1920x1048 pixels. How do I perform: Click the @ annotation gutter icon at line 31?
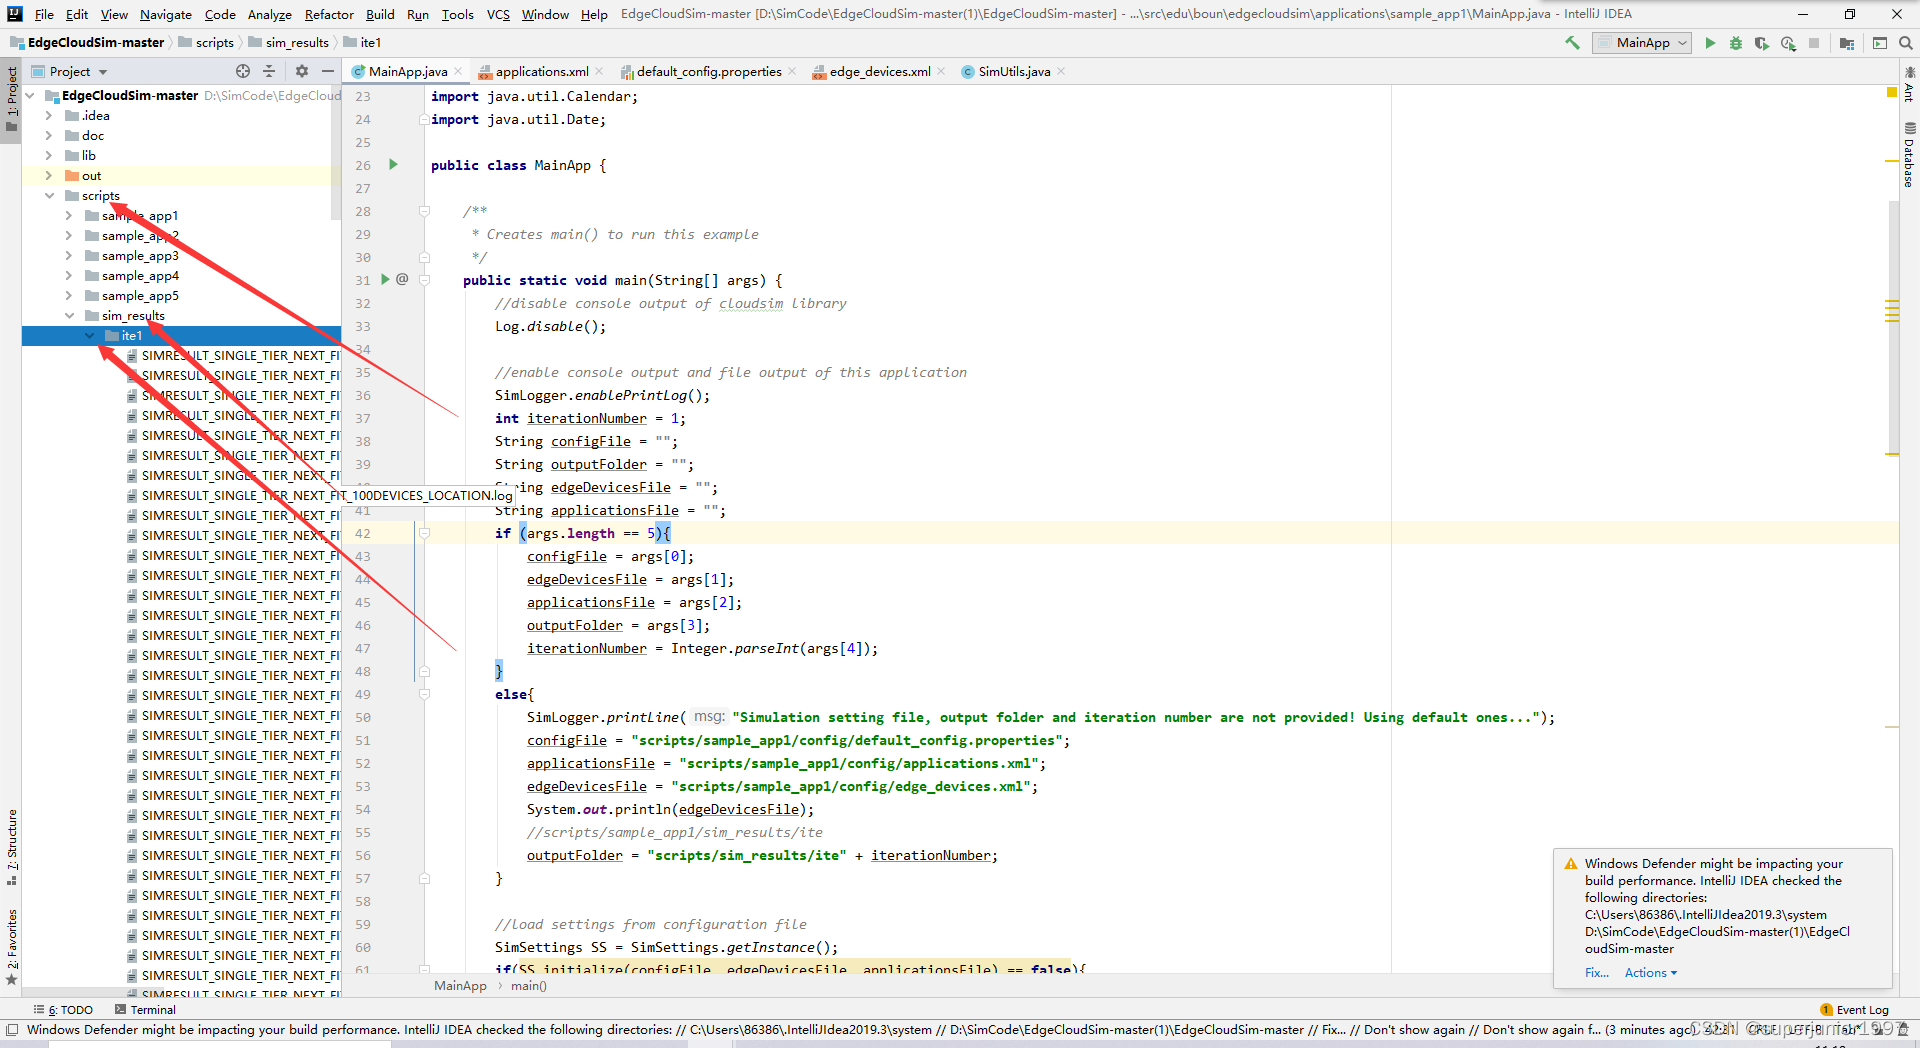pyautogui.click(x=402, y=279)
